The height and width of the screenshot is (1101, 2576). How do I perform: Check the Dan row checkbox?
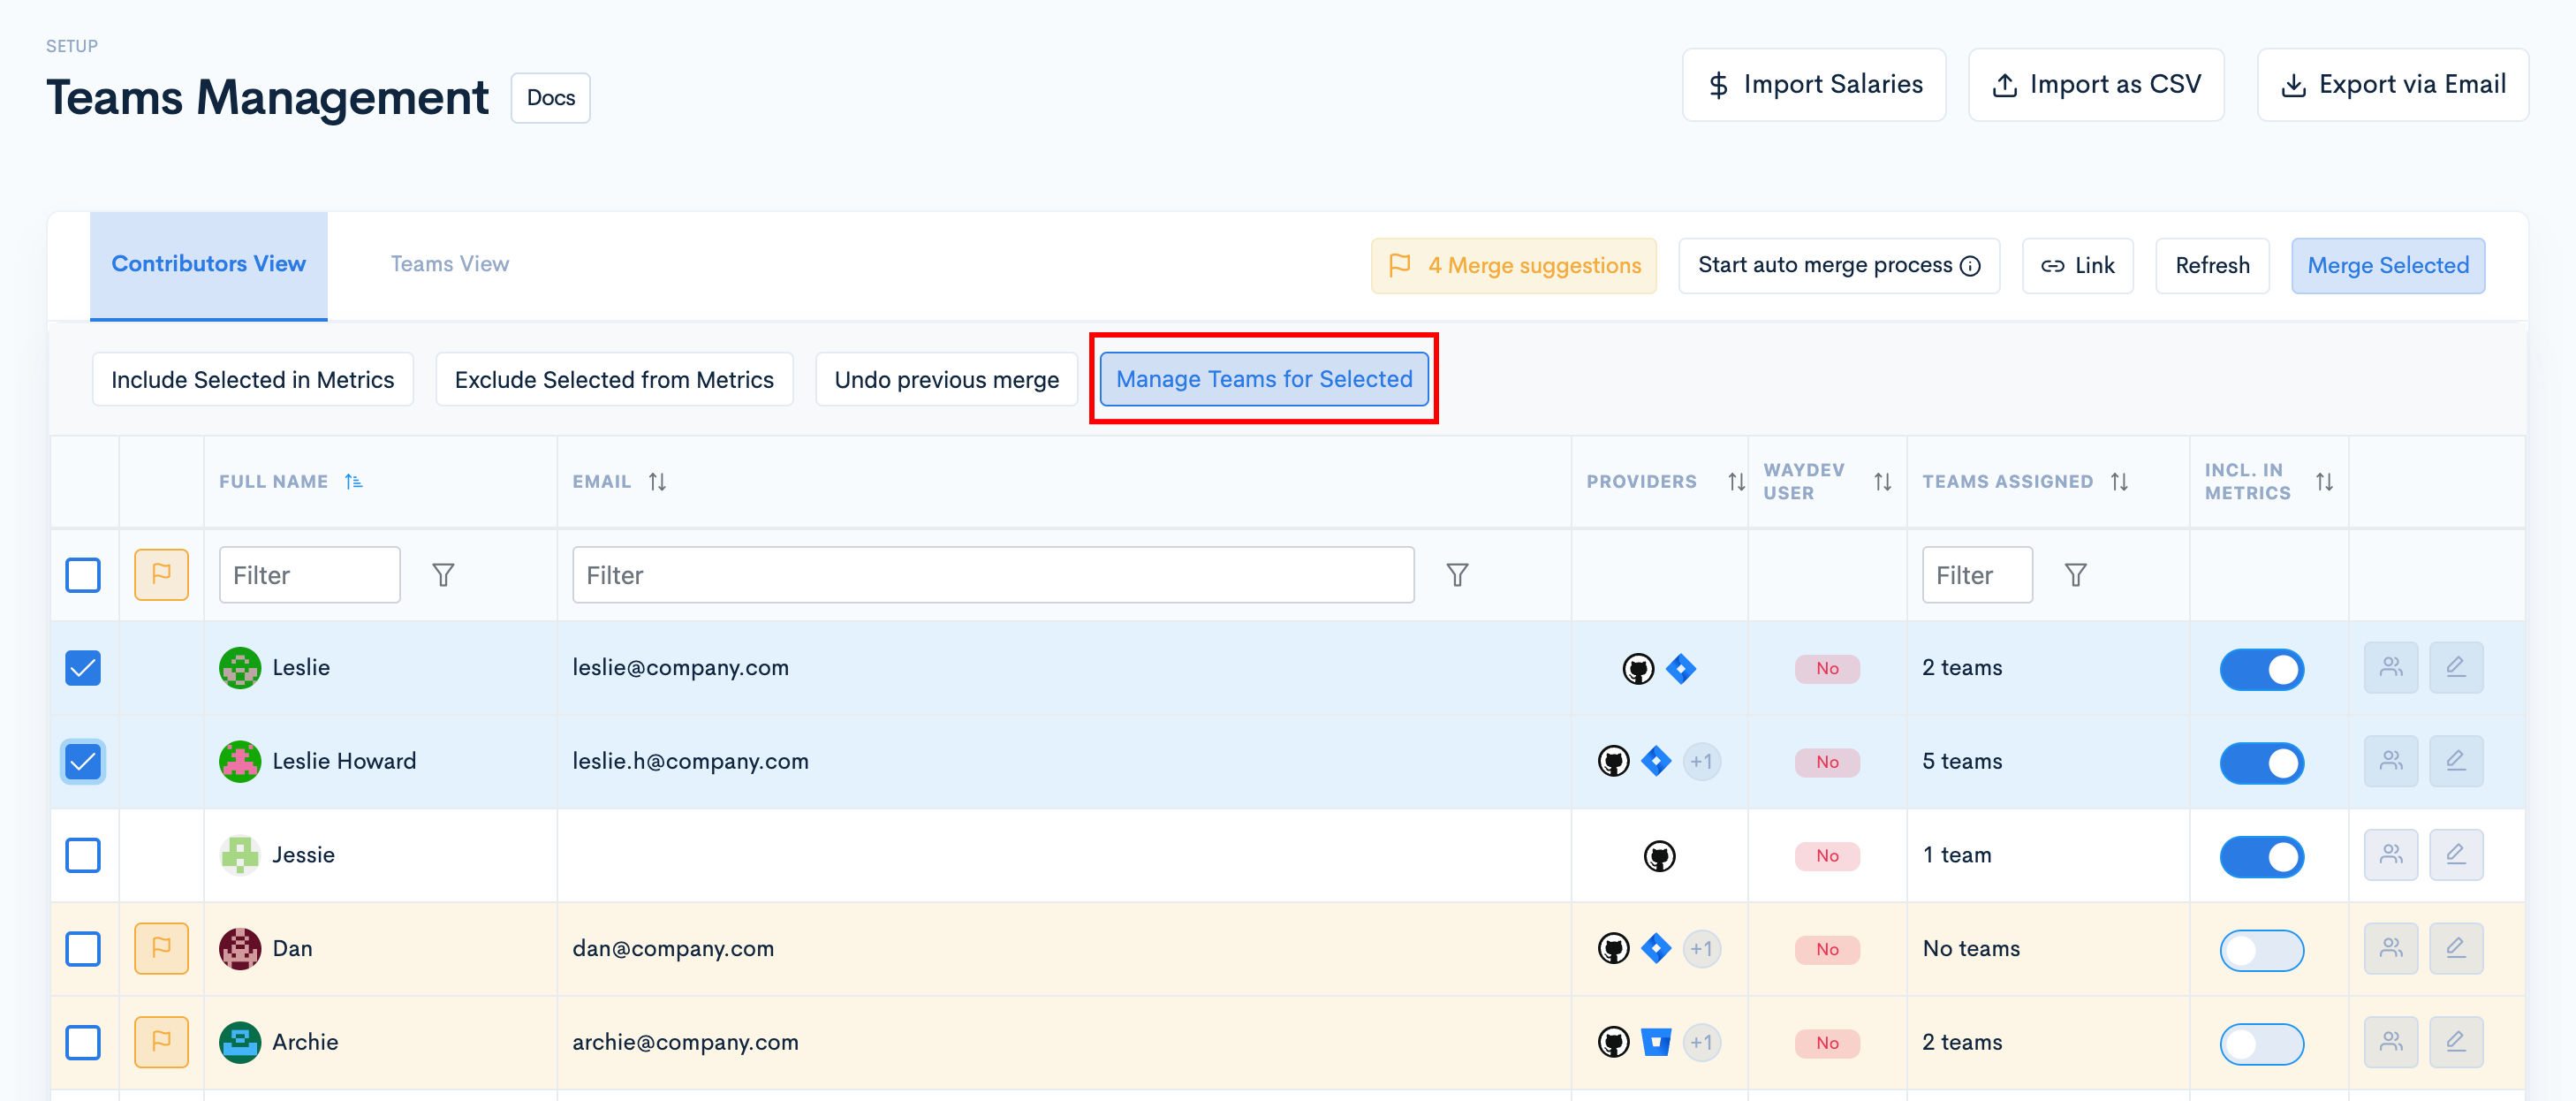pyautogui.click(x=83, y=949)
